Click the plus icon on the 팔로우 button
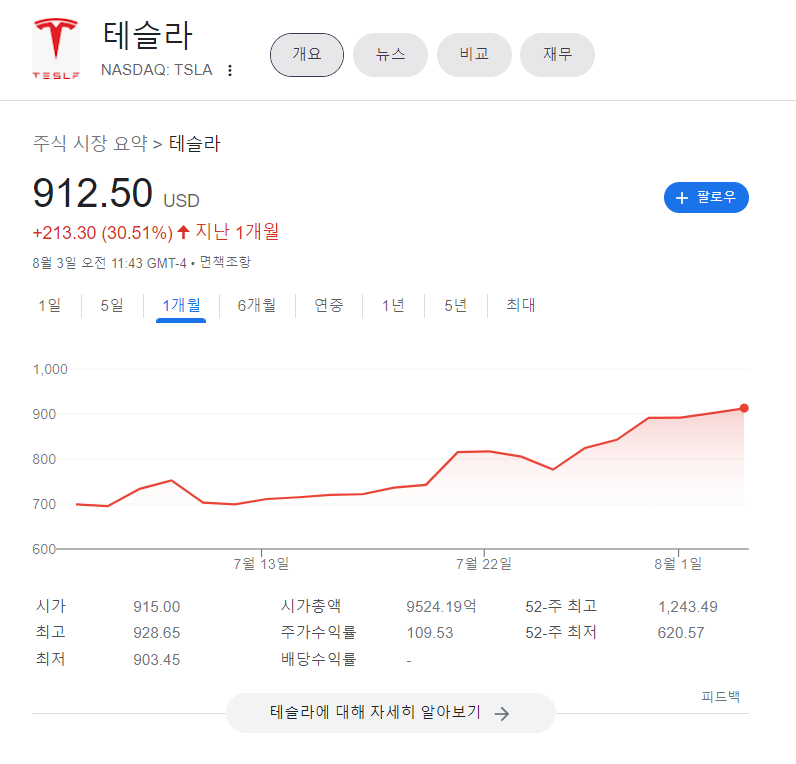 682,197
